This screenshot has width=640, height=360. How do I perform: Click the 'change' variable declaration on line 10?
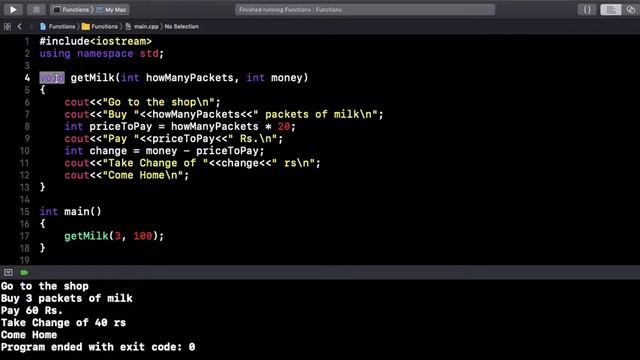tap(108, 151)
